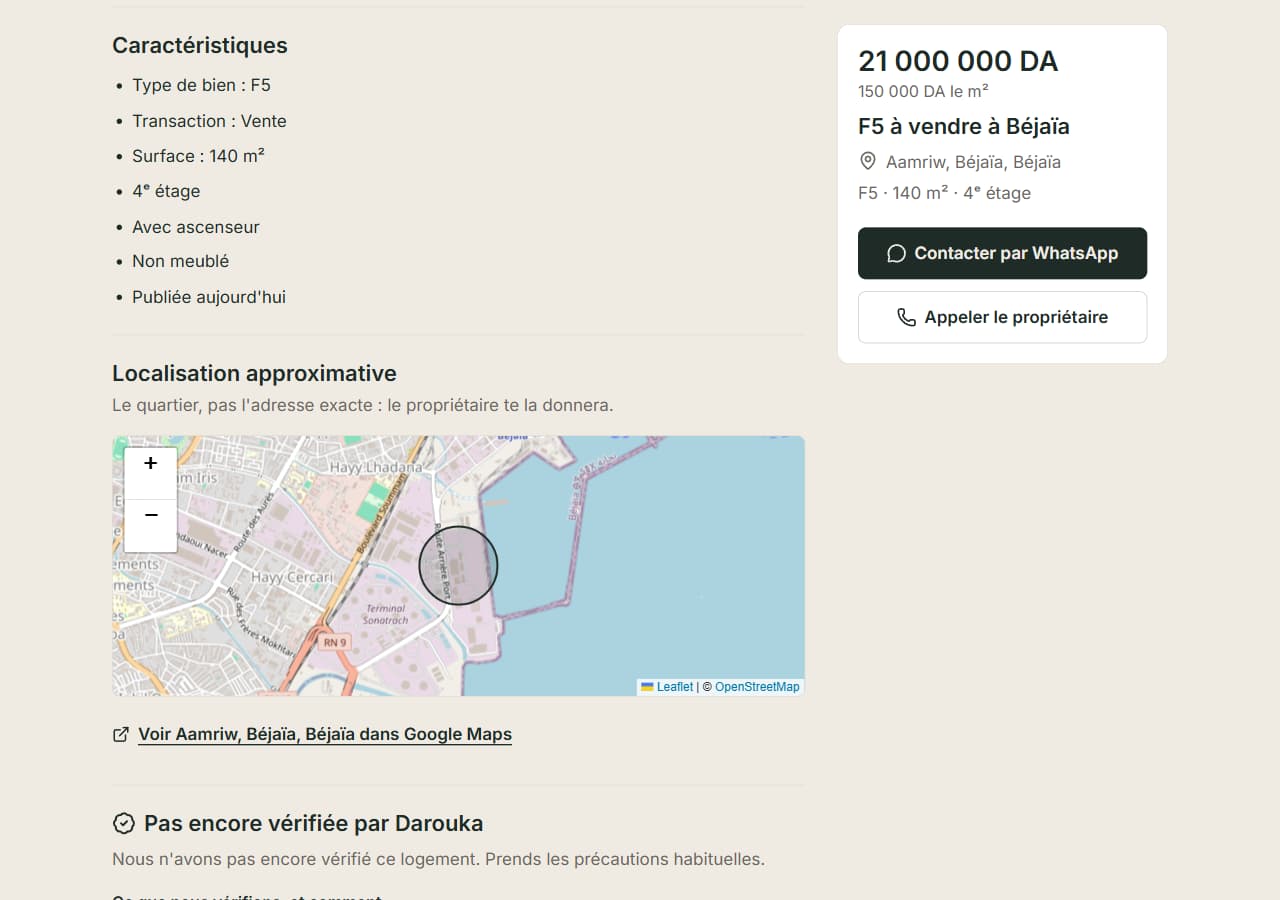Click Transaction : Vente item
This screenshot has width=1280, height=900.
click(209, 121)
